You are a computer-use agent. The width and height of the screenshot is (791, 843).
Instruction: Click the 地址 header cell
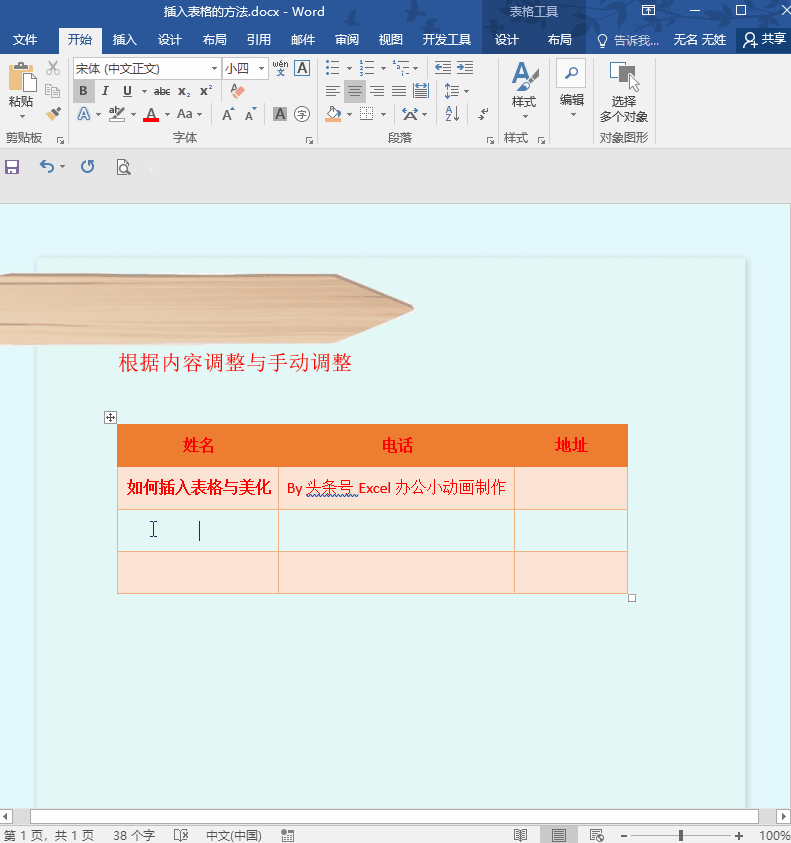click(x=571, y=445)
